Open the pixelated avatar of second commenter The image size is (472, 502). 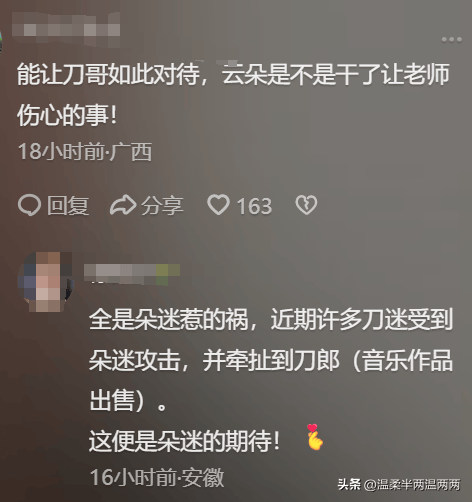point(45,282)
